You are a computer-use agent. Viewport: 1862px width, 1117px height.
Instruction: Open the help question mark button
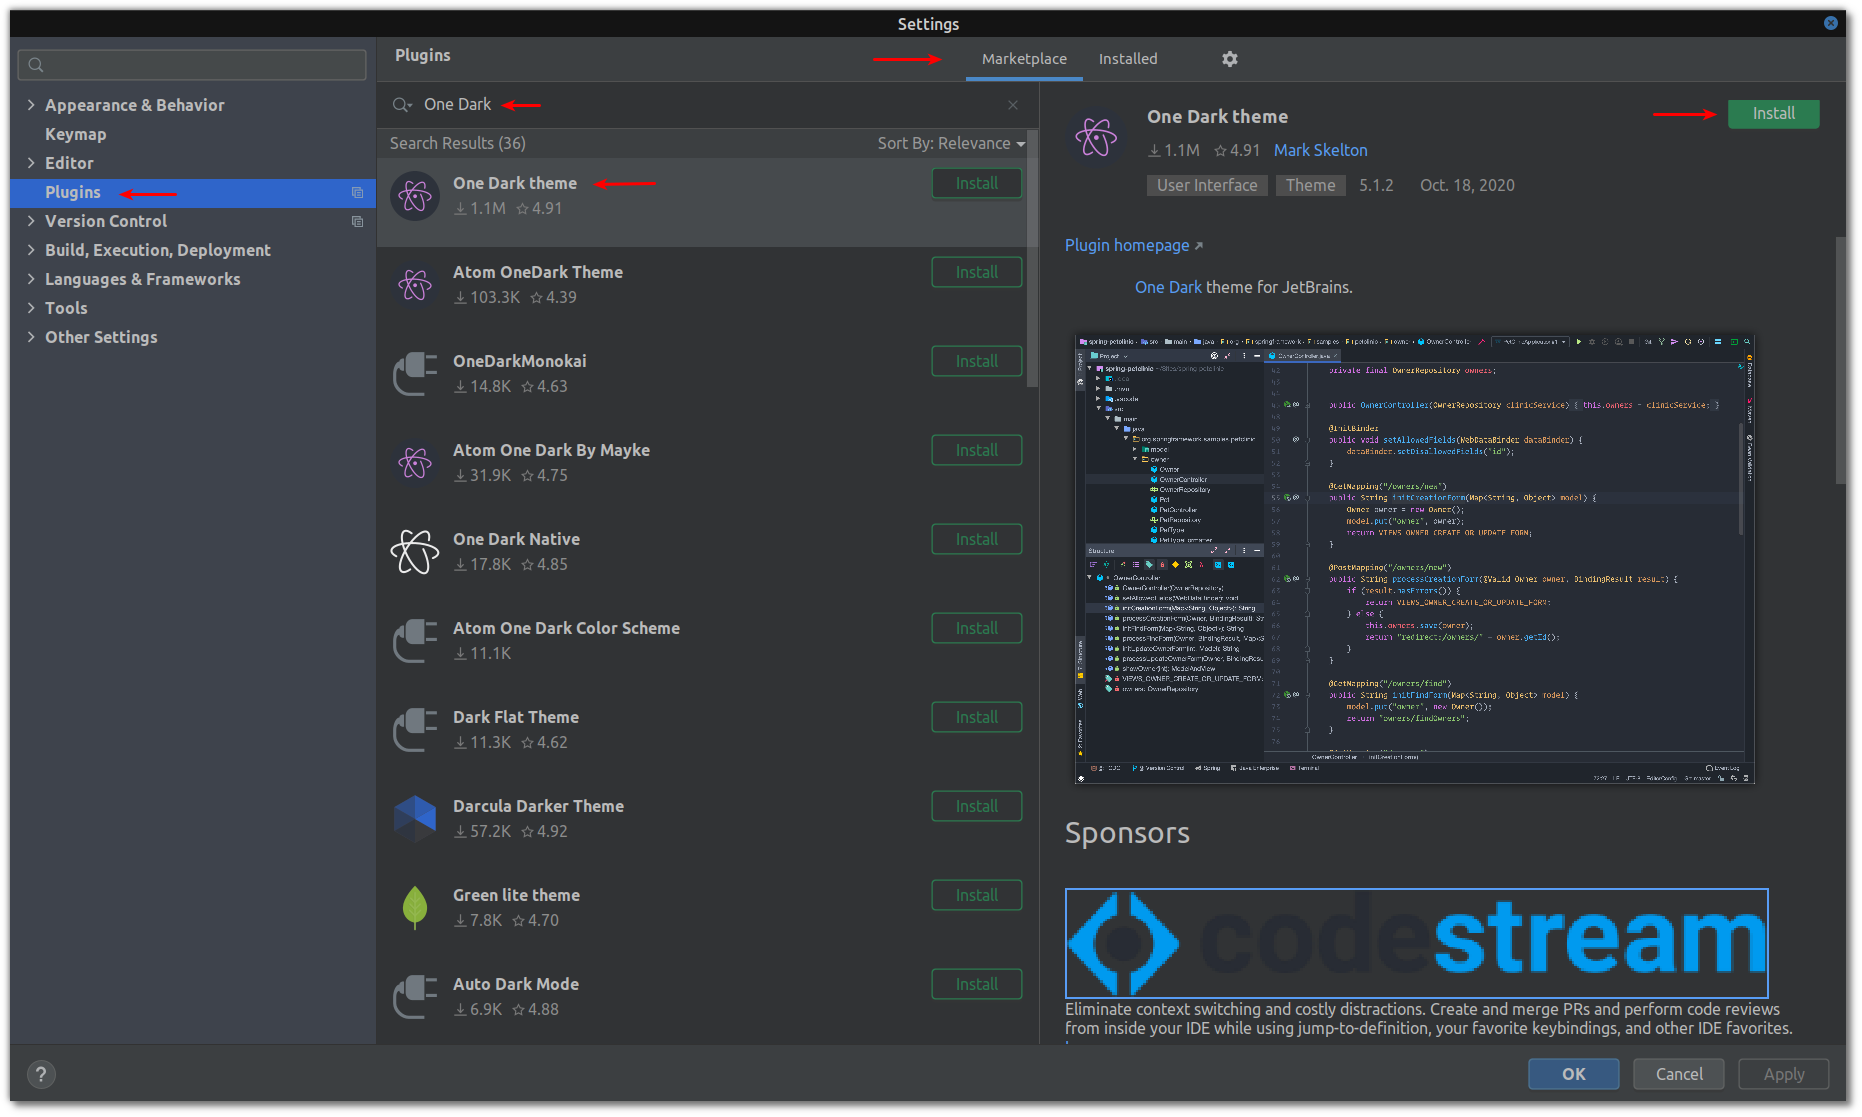coord(40,1074)
